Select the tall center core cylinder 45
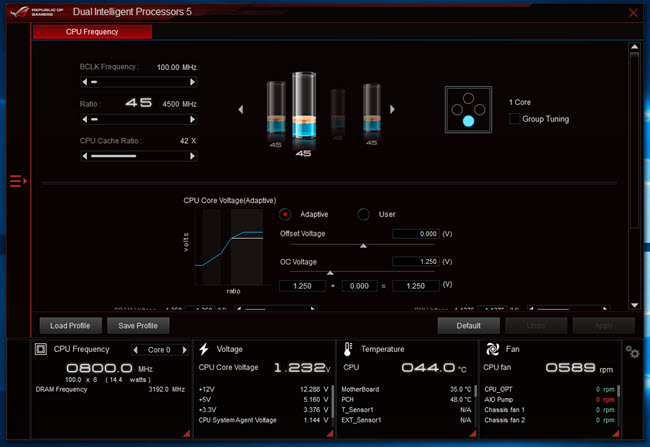650x447 pixels. (304, 106)
